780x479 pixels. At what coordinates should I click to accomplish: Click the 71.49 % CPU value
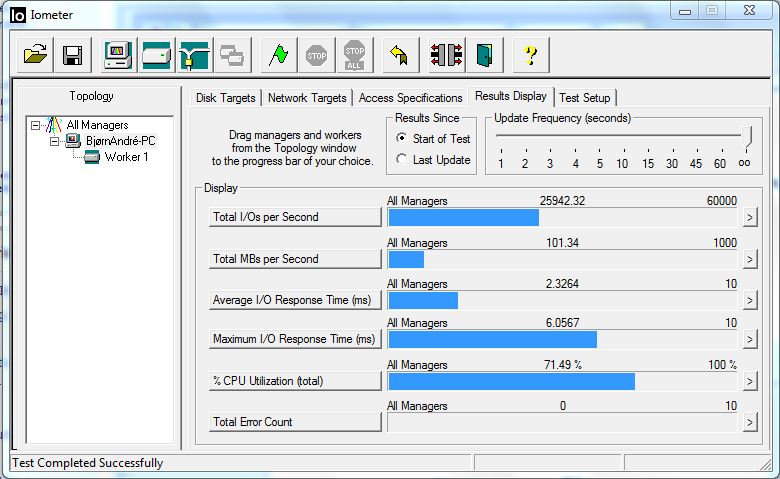coord(563,365)
